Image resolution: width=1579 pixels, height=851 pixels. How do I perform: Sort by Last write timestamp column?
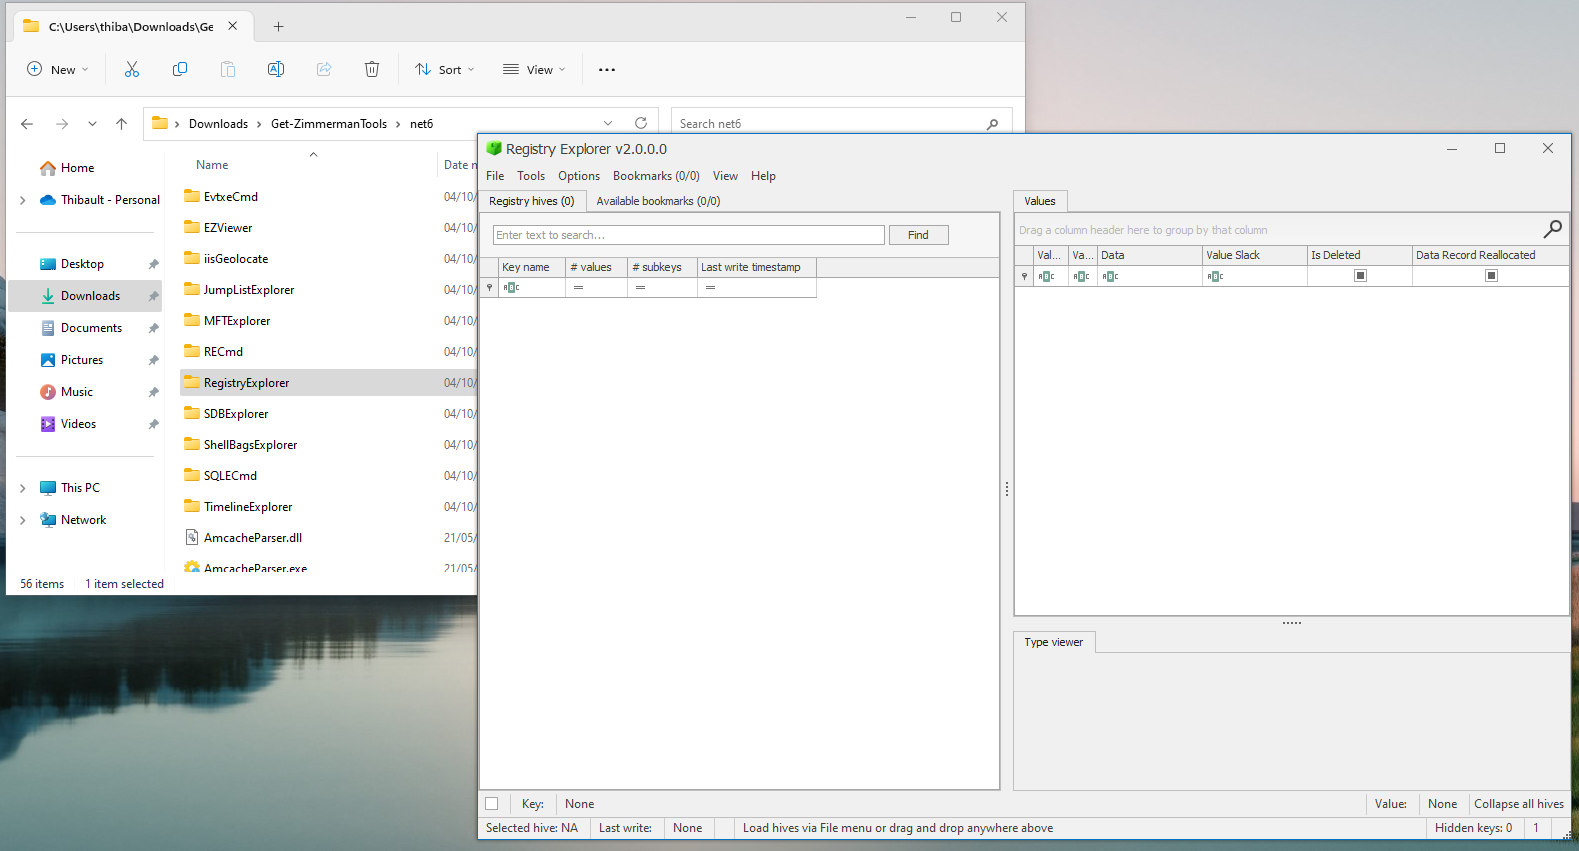coord(756,267)
